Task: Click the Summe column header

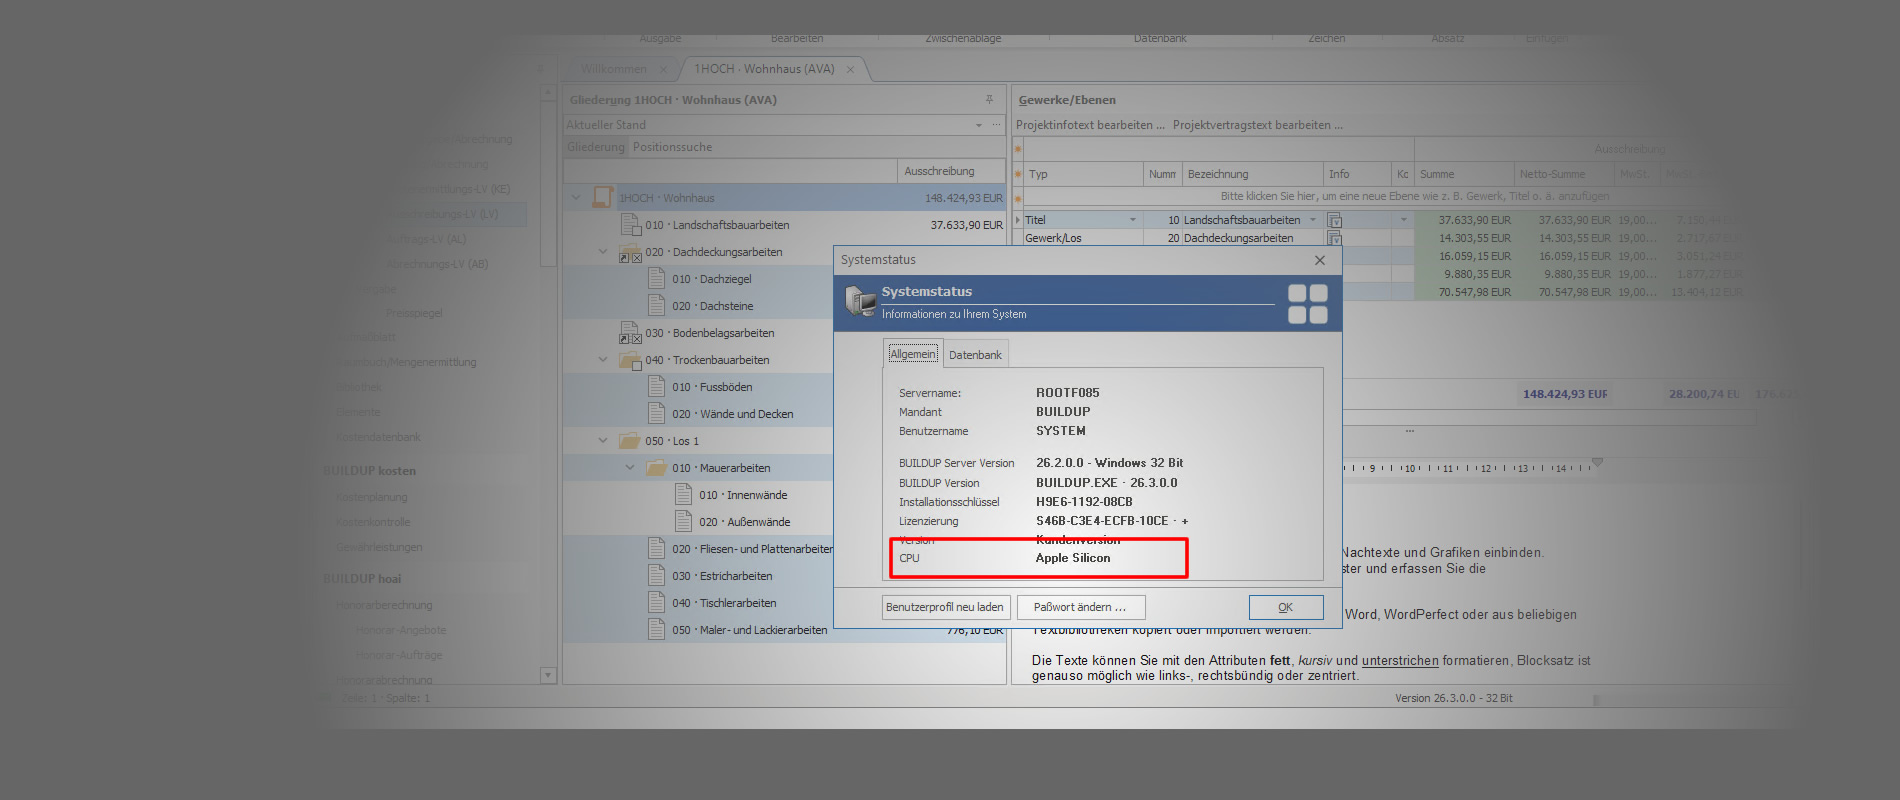Action: click(x=1464, y=174)
